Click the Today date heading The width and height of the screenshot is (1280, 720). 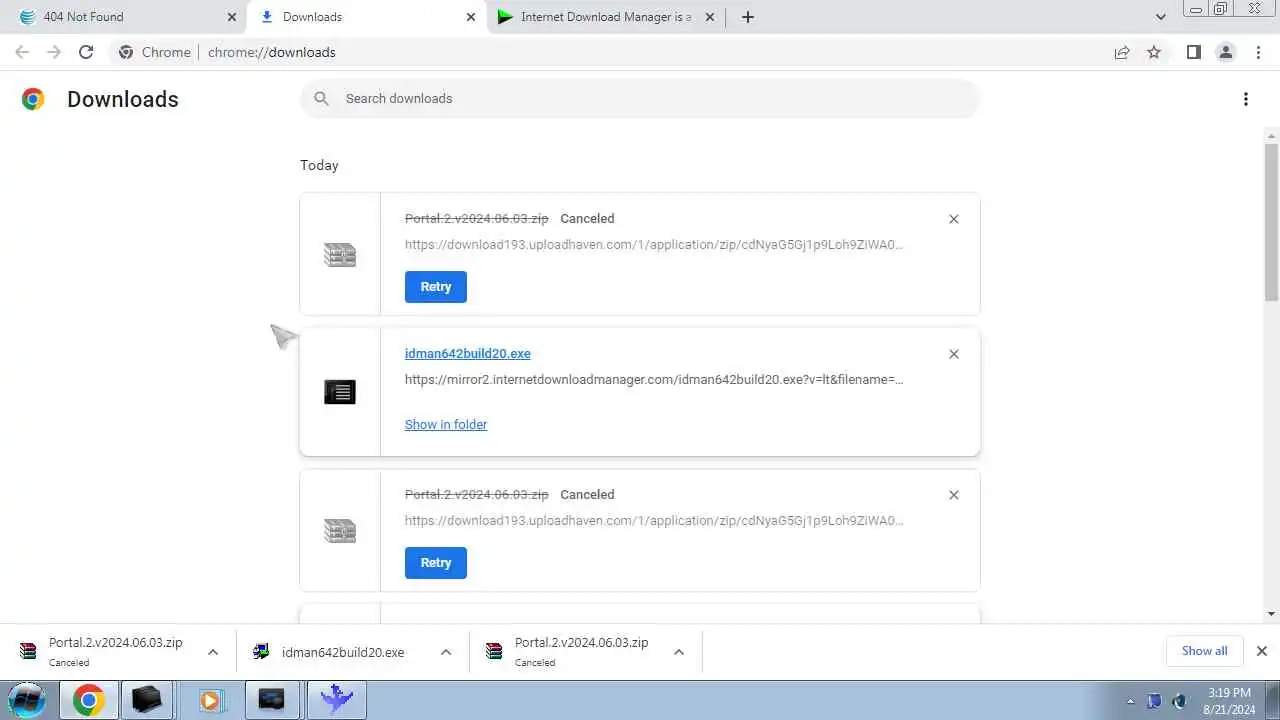(x=319, y=165)
